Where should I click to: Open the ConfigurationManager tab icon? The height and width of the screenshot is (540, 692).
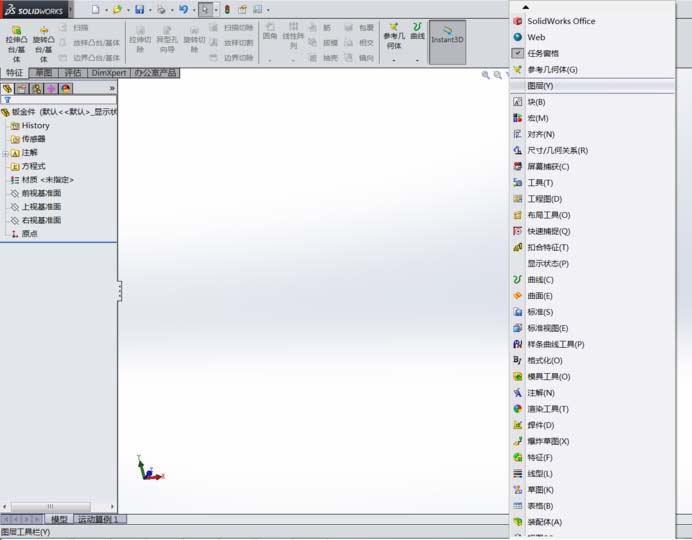click(x=37, y=89)
